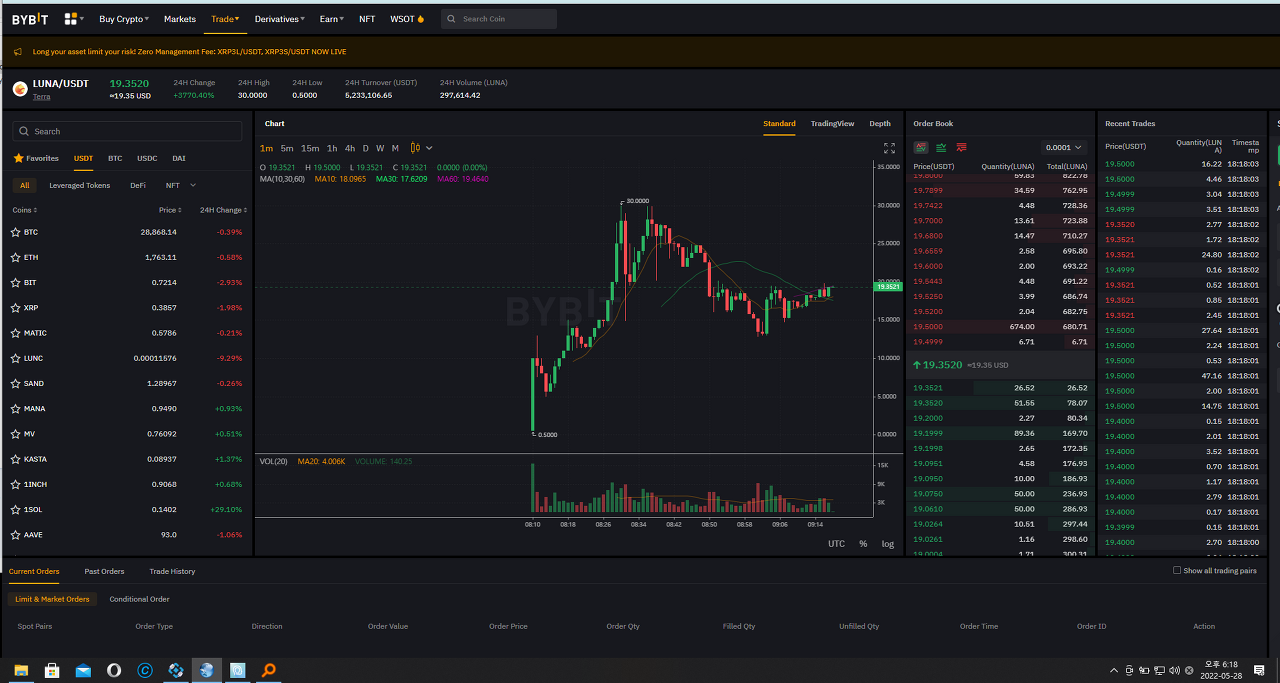Star MATIC as a favorite
Viewport: 1280px width, 683px height.
(15, 333)
